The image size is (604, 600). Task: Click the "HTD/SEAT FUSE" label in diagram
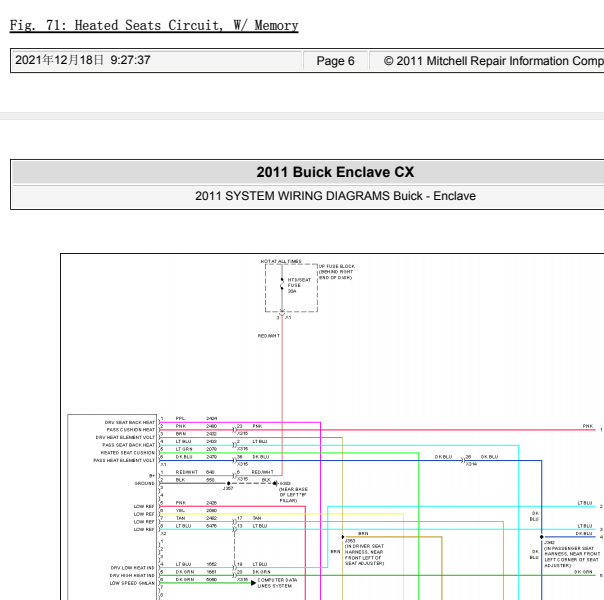(299, 285)
